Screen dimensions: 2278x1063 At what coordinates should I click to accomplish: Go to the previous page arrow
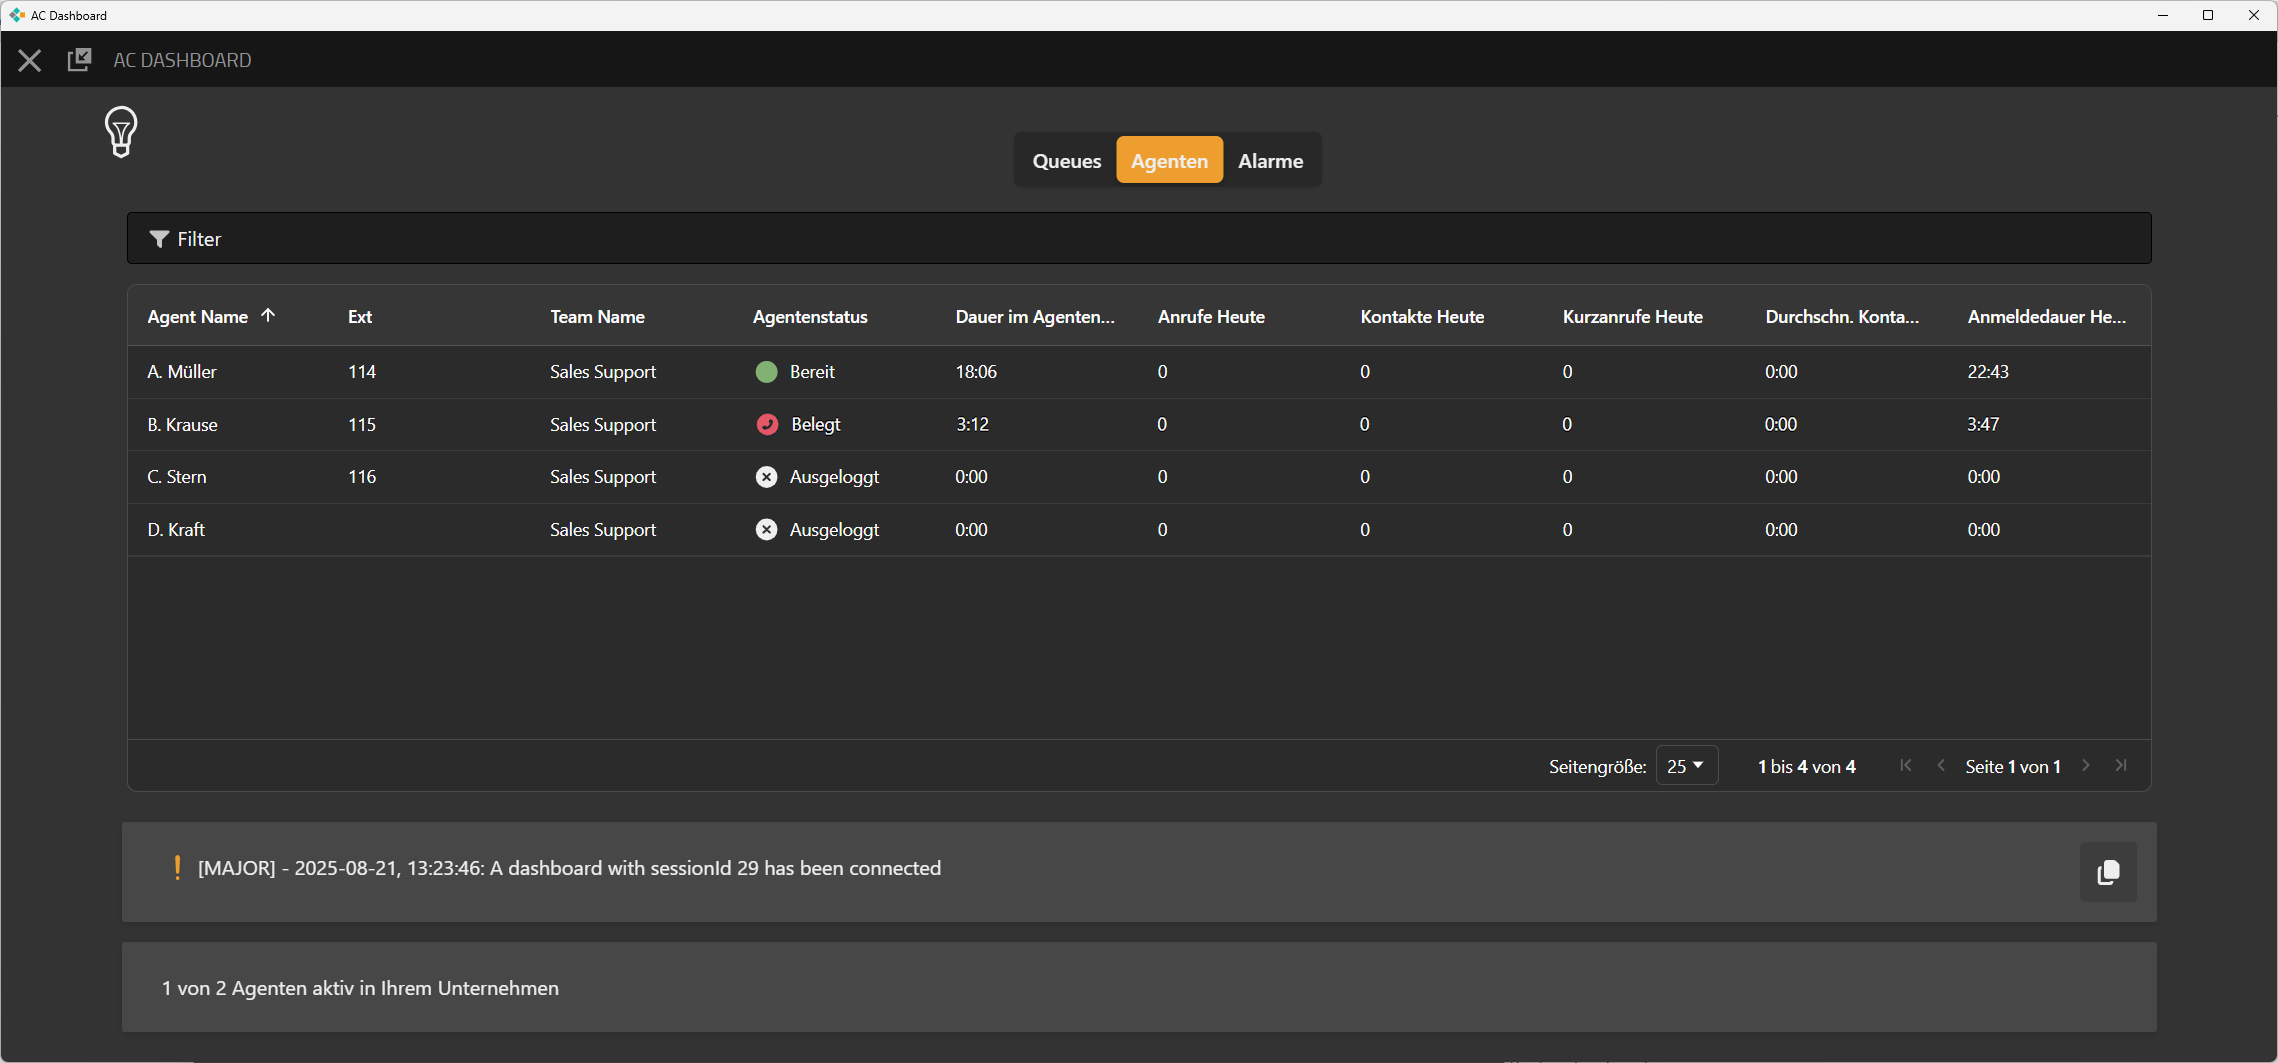click(x=1941, y=766)
